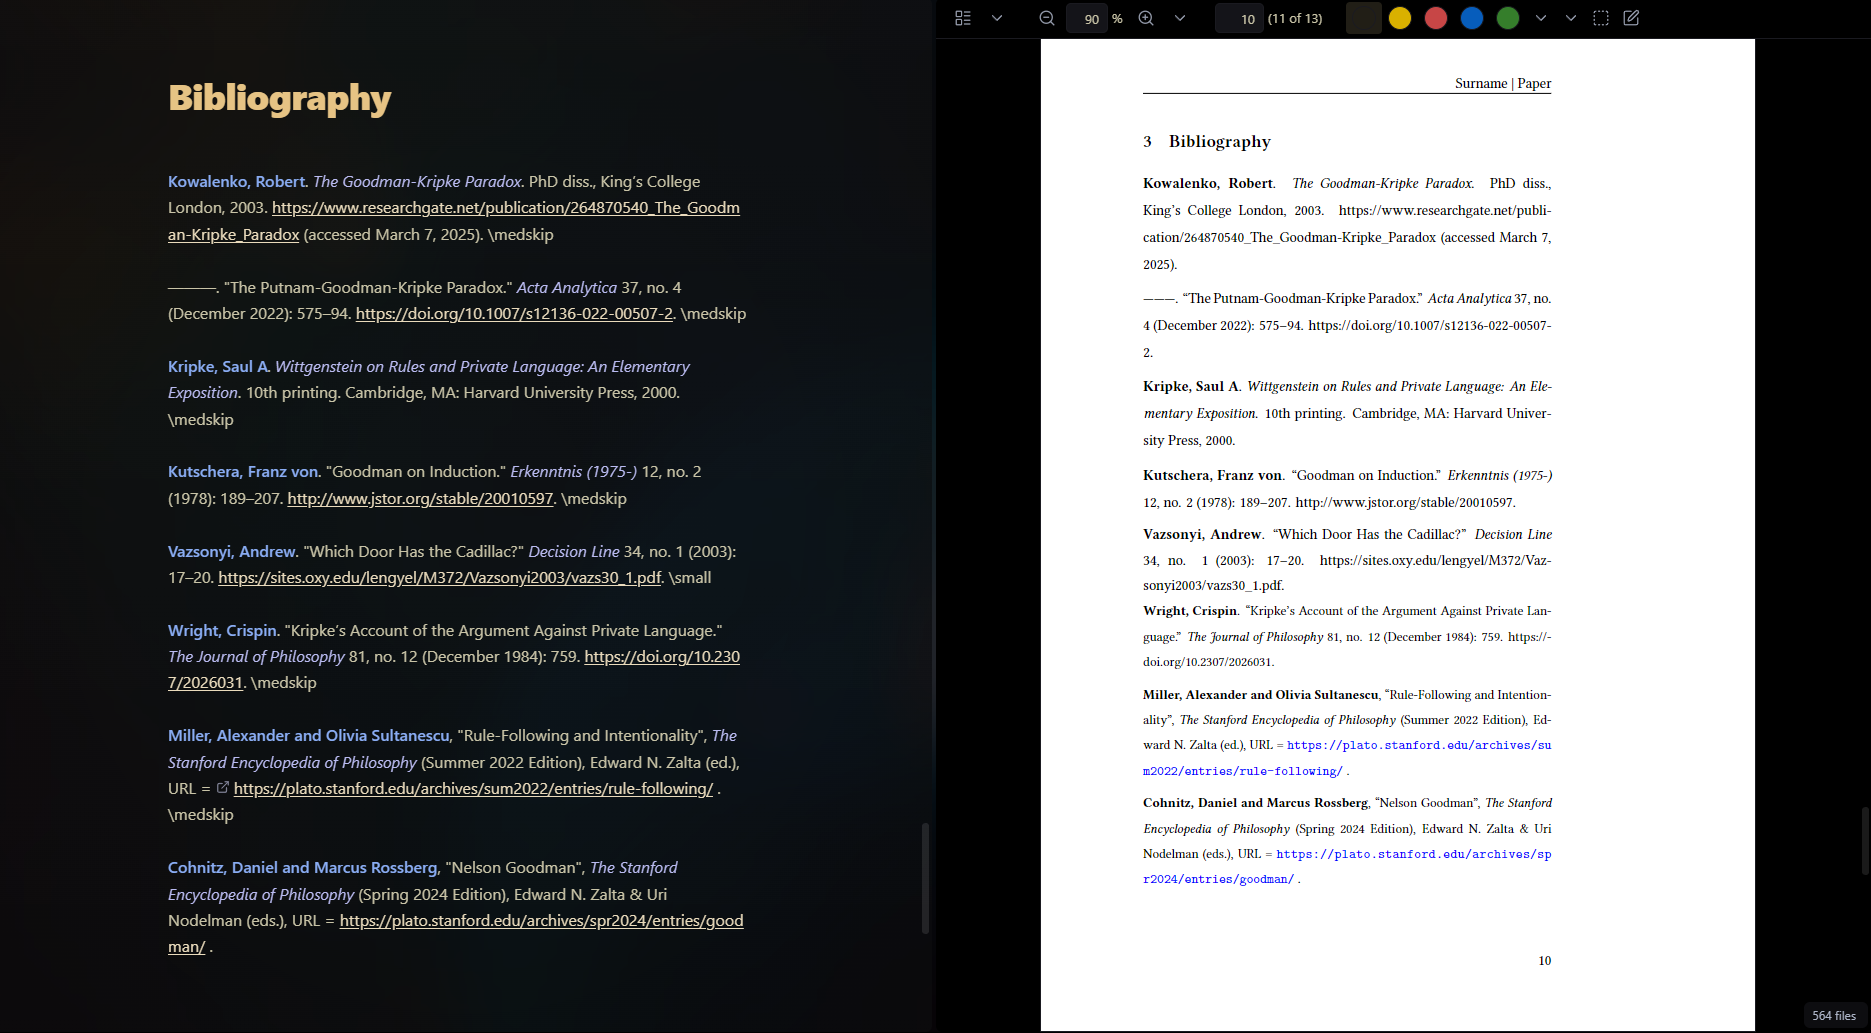The width and height of the screenshot is (1871, 1033).
Task: Click the Surname | Paper page header
Action: (x=1503, y=83)
